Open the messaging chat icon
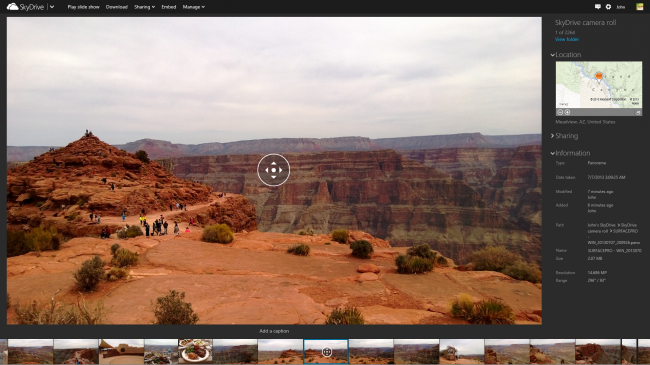The width and height of the screenshot is (650, 365). 597,7
